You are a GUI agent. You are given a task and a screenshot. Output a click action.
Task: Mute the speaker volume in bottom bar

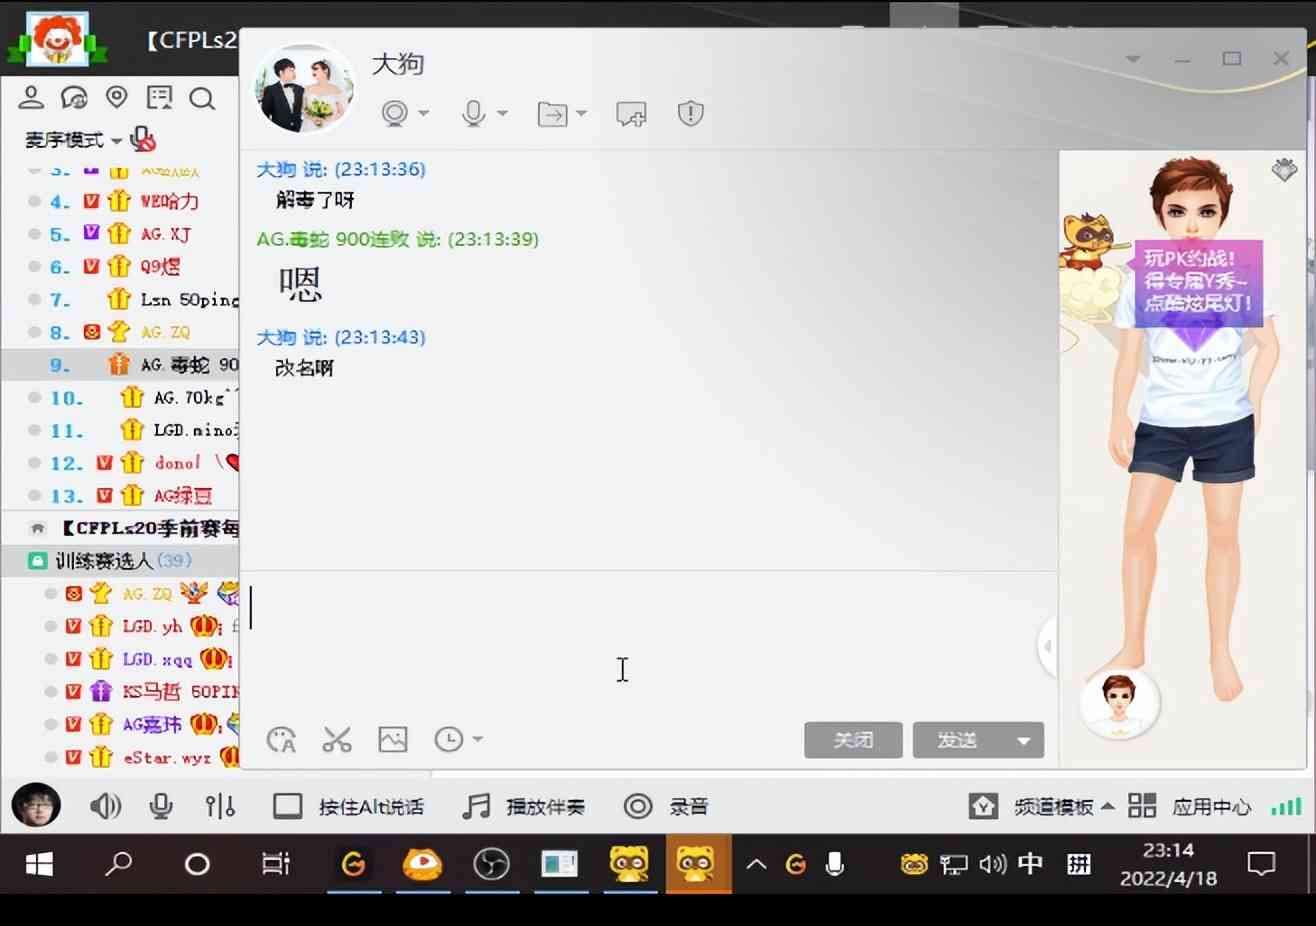[x=105, y=806]
